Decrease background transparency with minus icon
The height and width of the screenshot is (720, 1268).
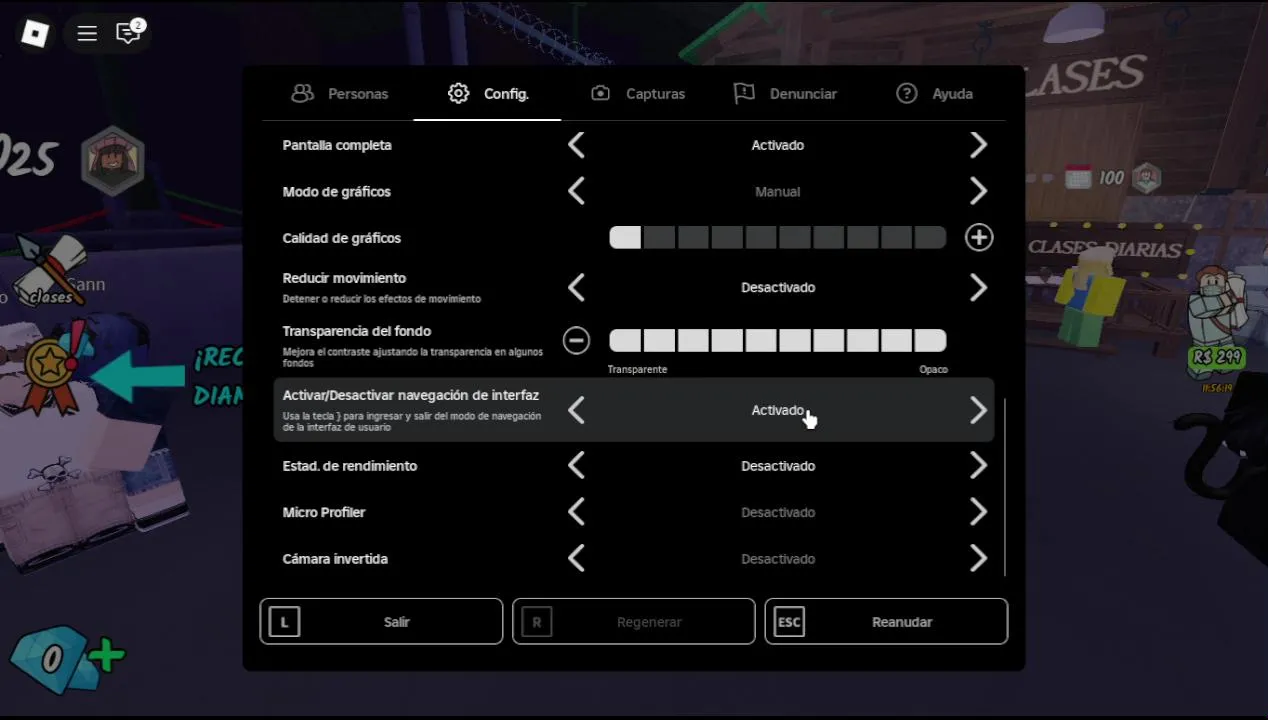[x=576, y=340]
